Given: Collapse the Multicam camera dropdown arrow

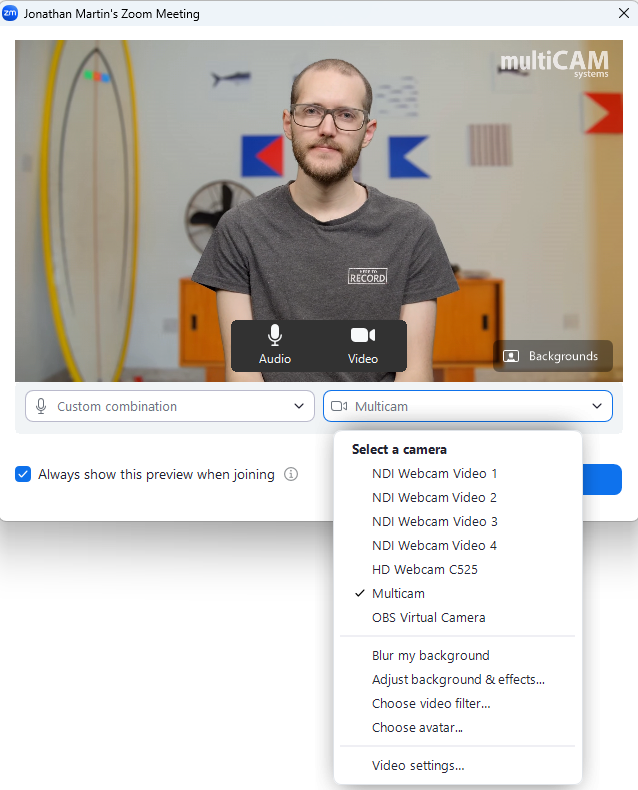Looking at the screenshot, I should [x=597, y=406].
